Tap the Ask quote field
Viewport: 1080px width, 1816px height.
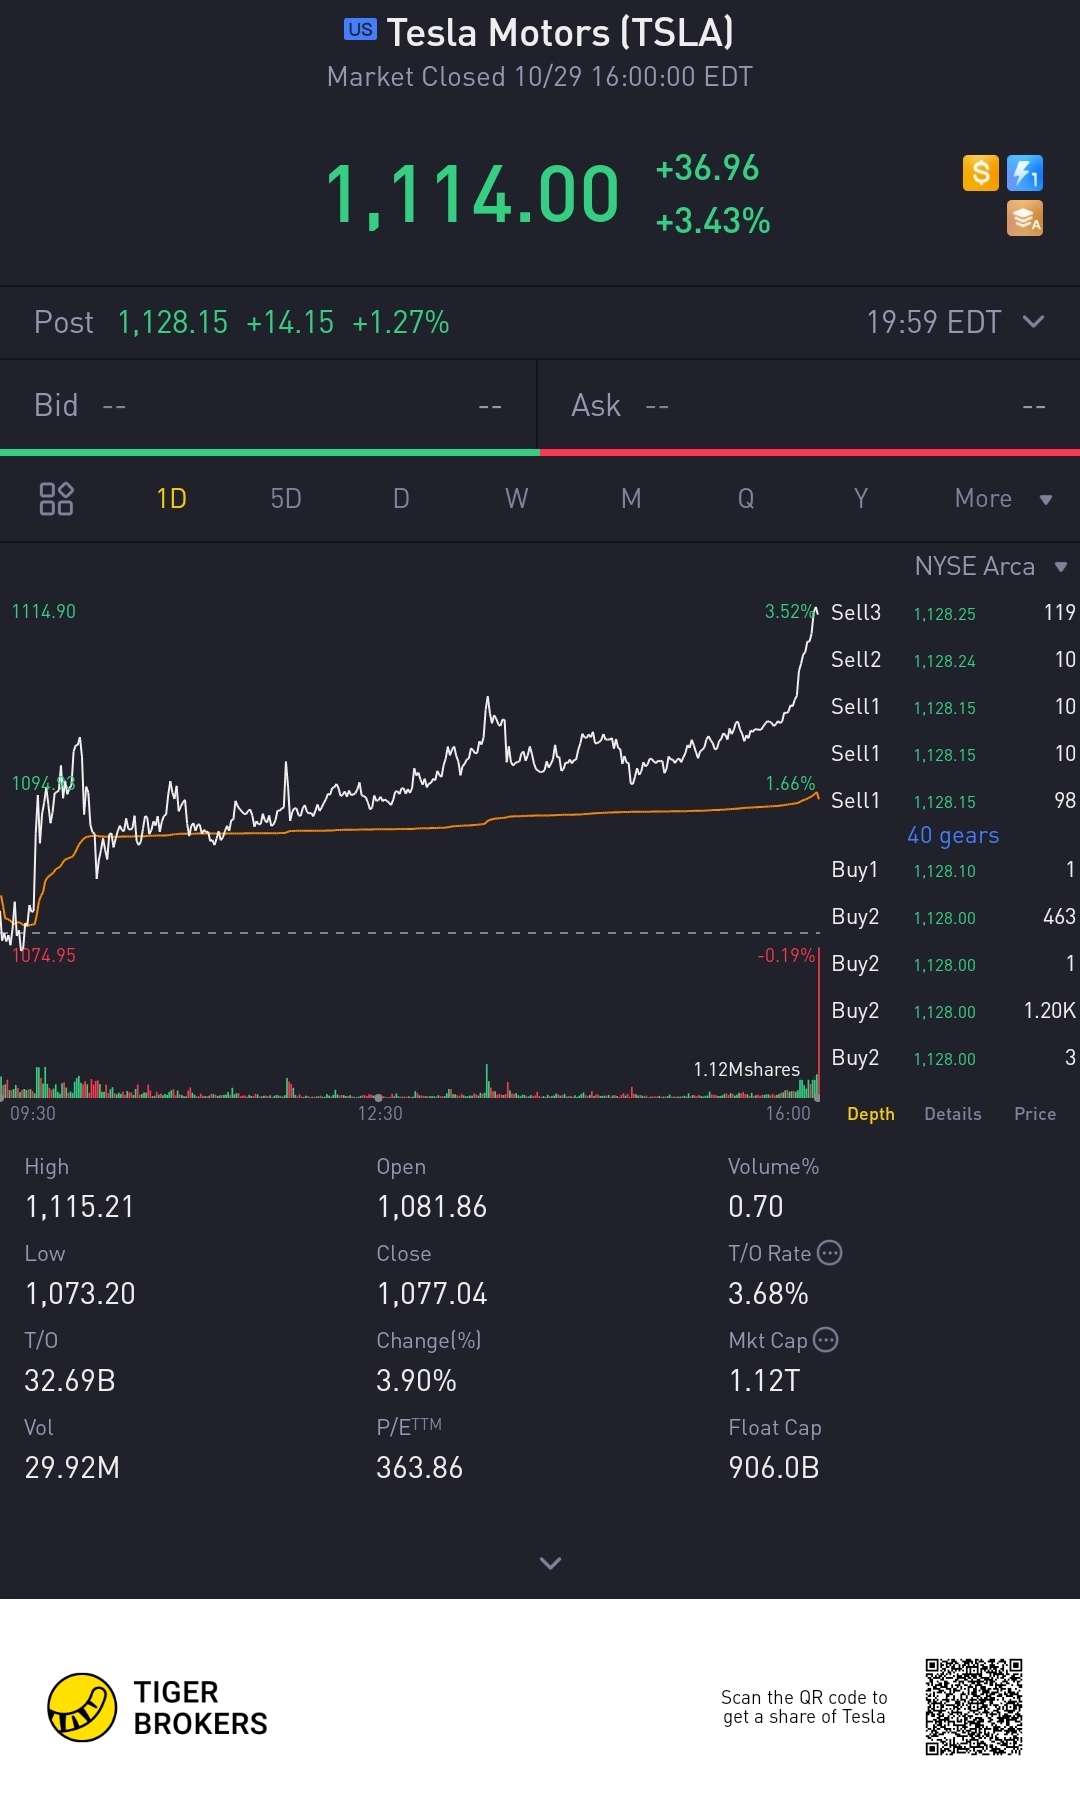click(x=809, y=405)
